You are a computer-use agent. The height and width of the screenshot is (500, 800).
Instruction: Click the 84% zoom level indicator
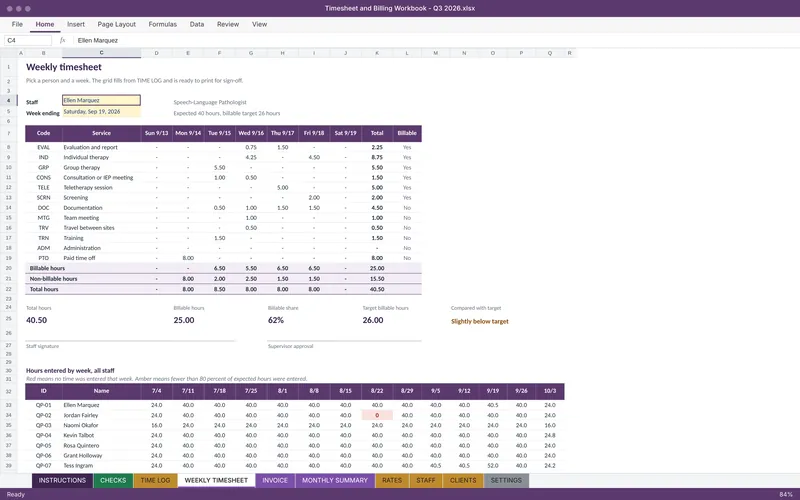click(x=786, y=494)
